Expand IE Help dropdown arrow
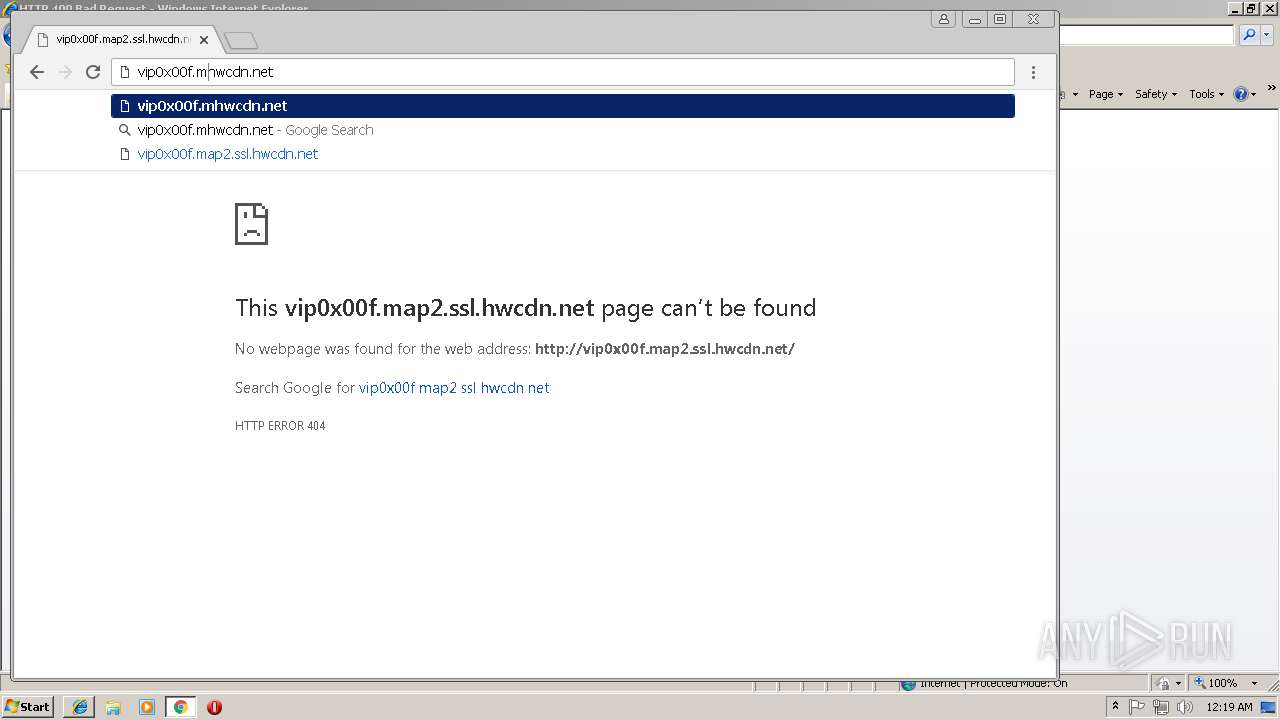The image size is (1280, 720). coord(1253,94)
